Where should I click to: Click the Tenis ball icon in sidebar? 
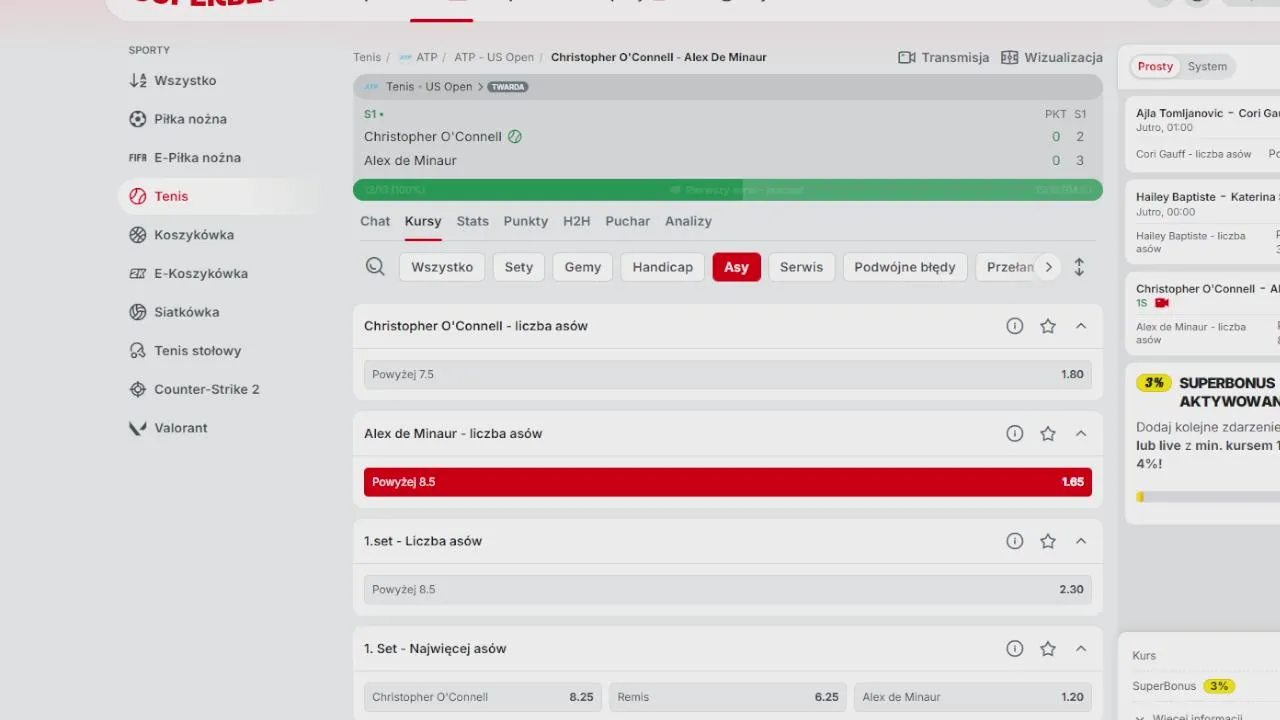(x=138, y=196)
